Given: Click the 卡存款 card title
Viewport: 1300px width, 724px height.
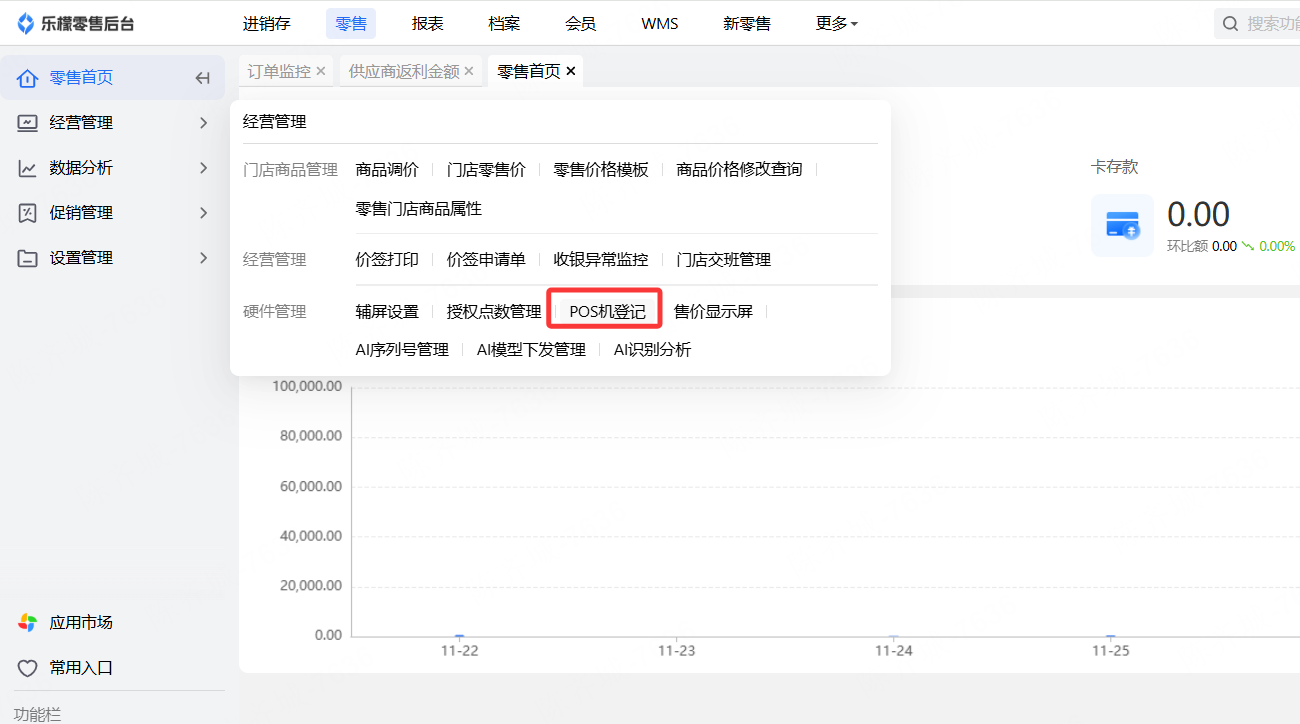Looking at the screenshot, I should tap(1114, 167).
